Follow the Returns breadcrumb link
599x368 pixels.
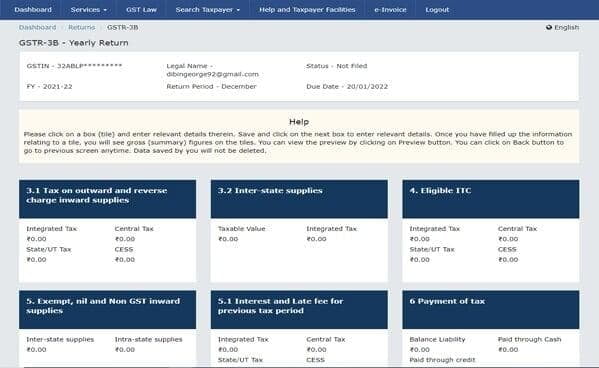coord(81,27)
